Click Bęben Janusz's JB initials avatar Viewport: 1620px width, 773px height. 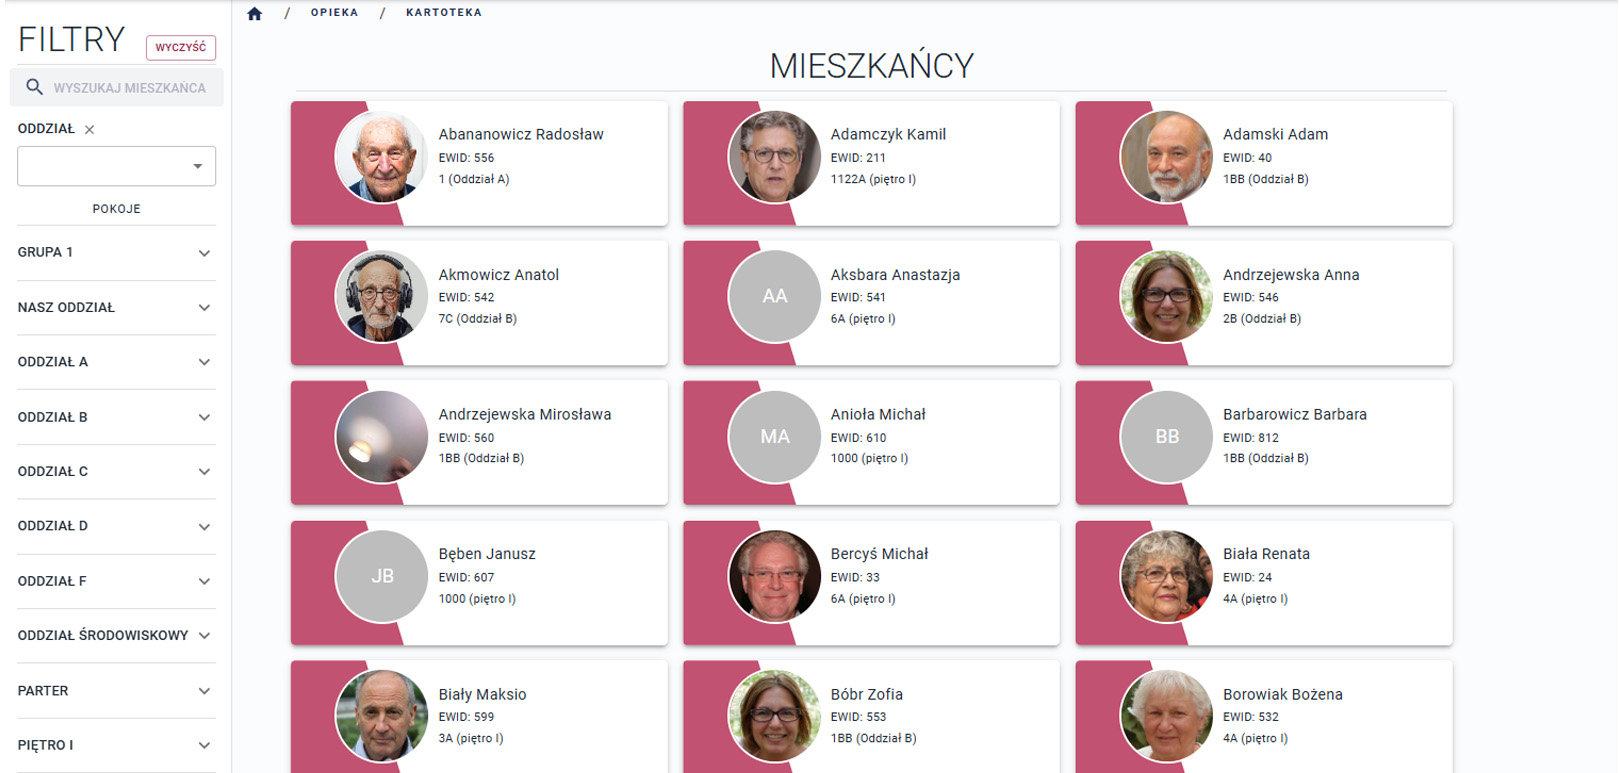[382, 577]
